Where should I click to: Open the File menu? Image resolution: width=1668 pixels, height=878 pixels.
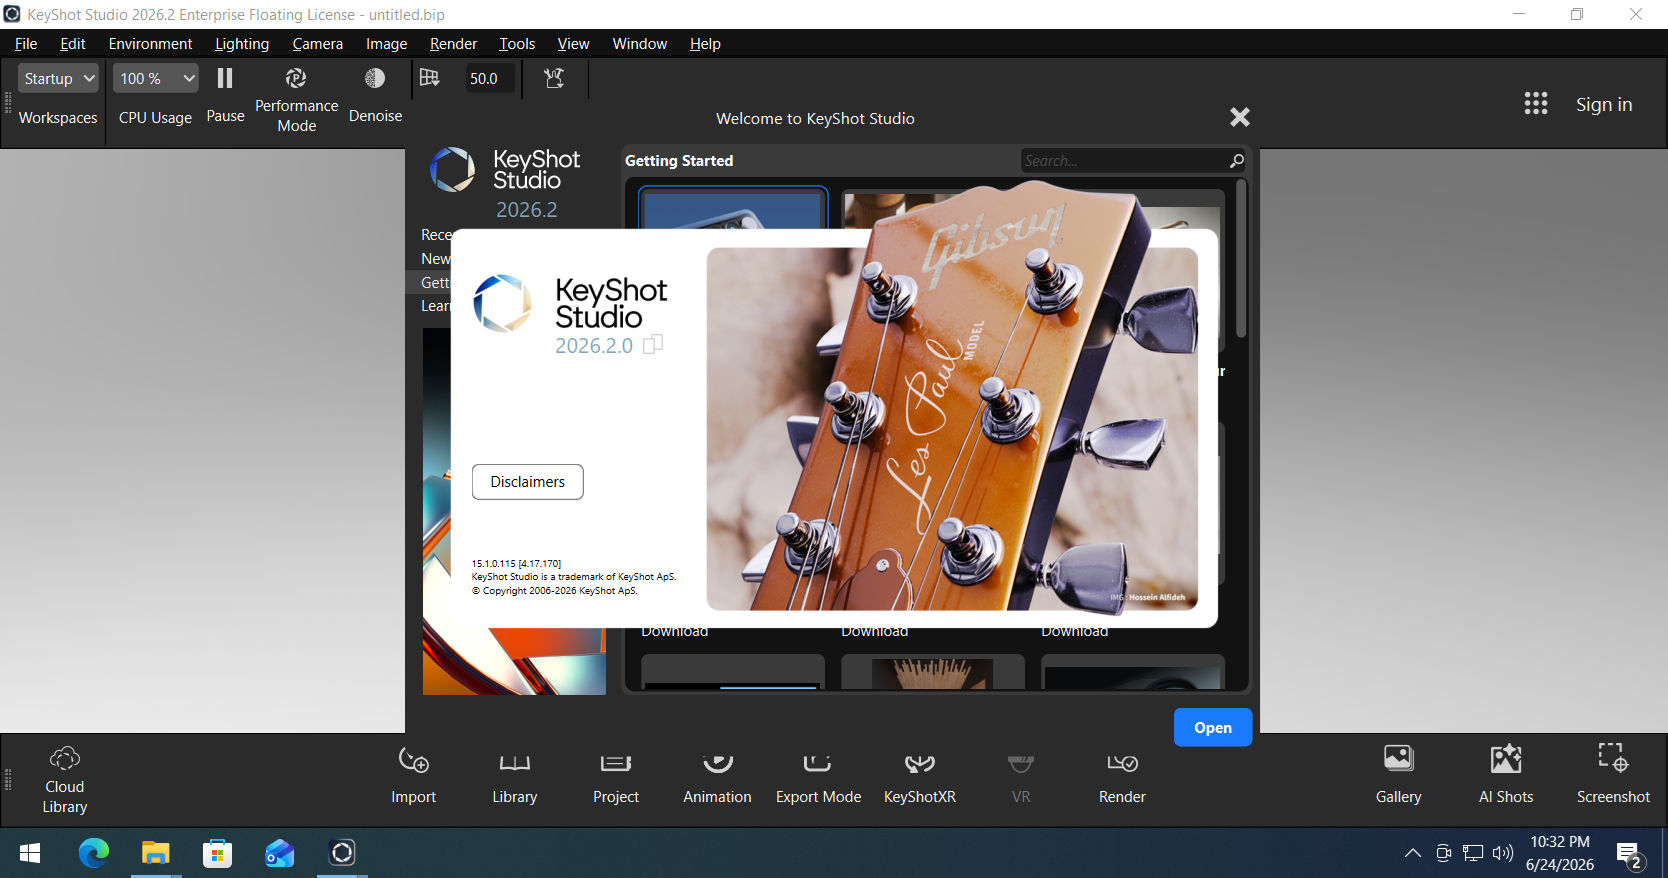26,44
